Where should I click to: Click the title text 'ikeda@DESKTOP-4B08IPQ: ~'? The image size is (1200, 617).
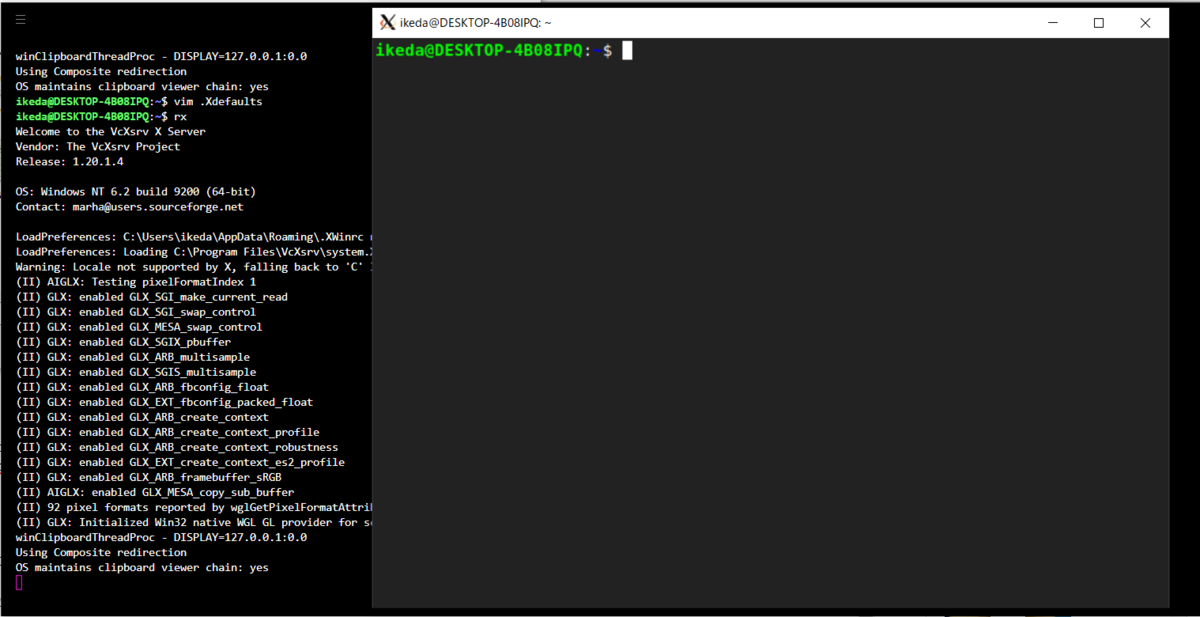tap(476, 23)
